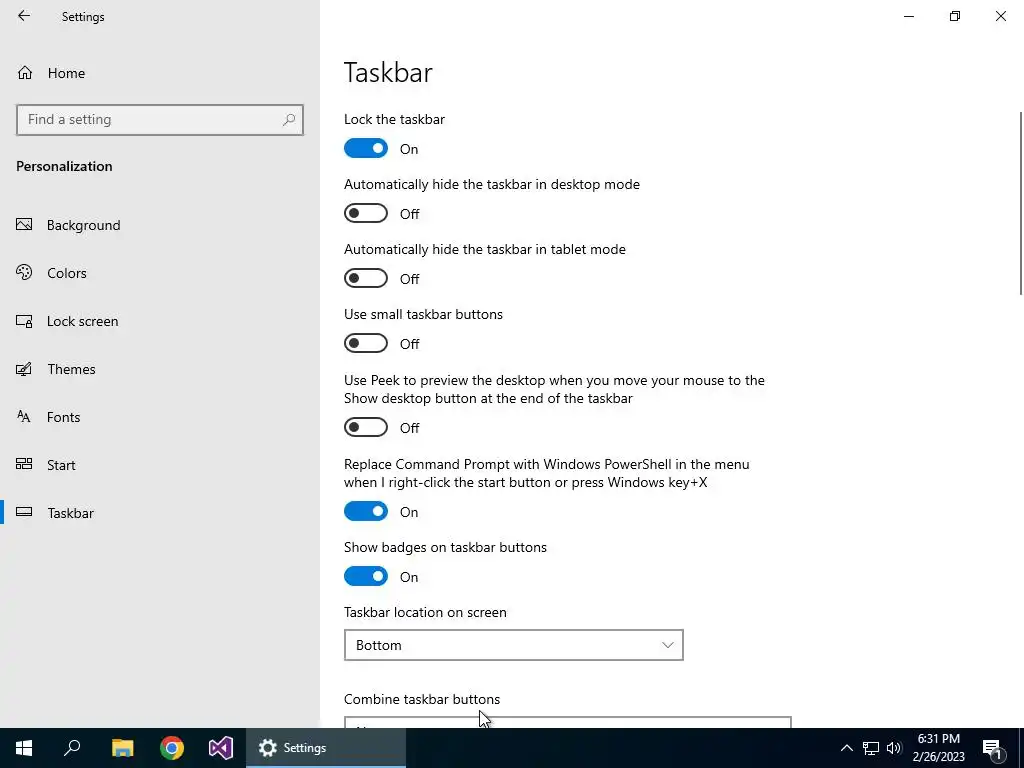Go back using the Settings back arrow

24,16
